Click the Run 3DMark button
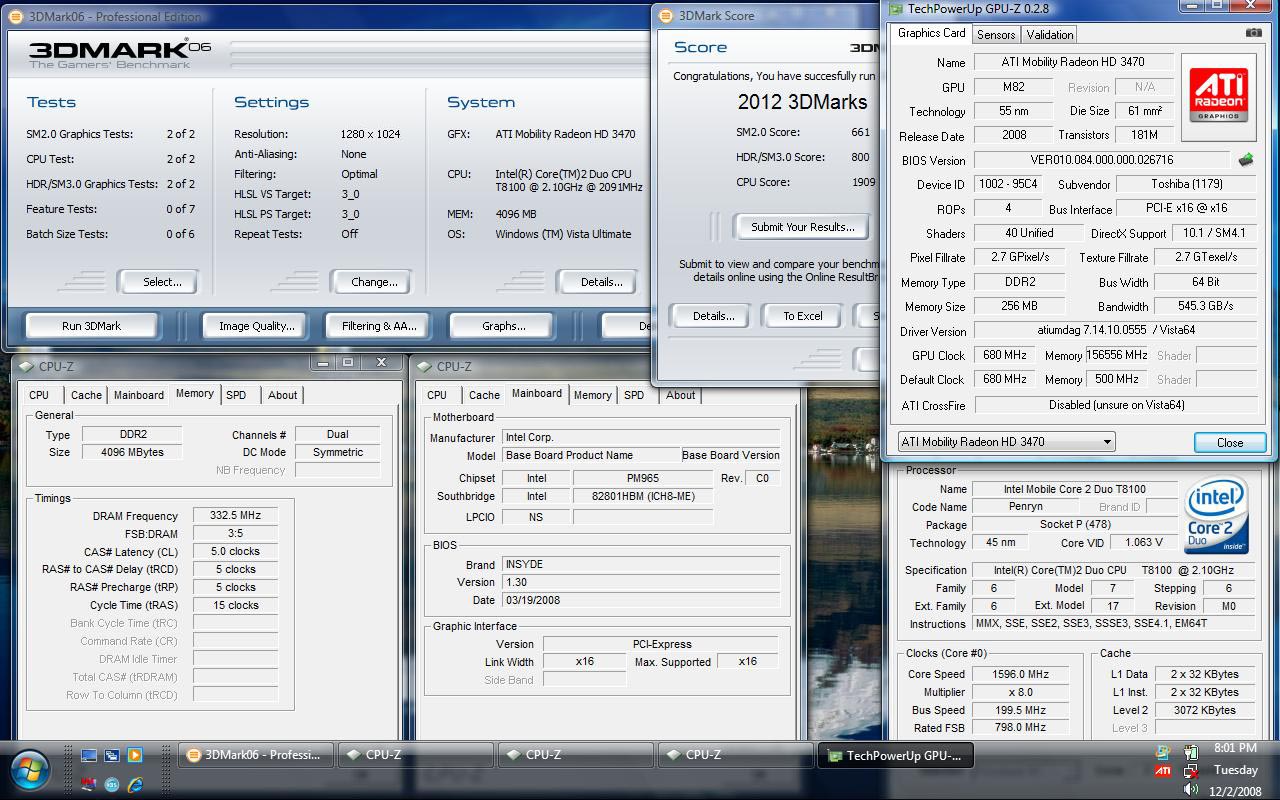This screenshot has height=800, width=1280. coord(91,326)
